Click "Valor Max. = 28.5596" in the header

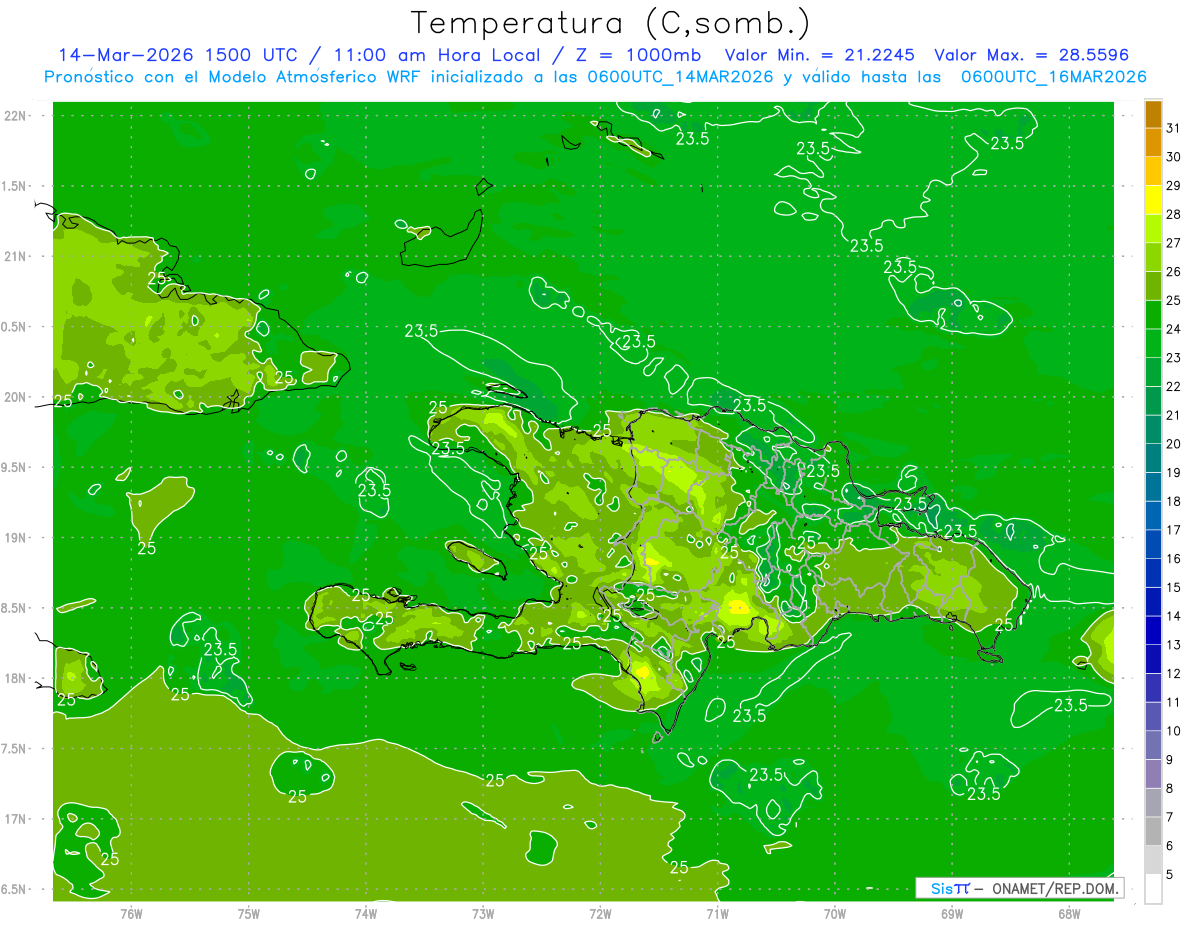(1032, 55)
